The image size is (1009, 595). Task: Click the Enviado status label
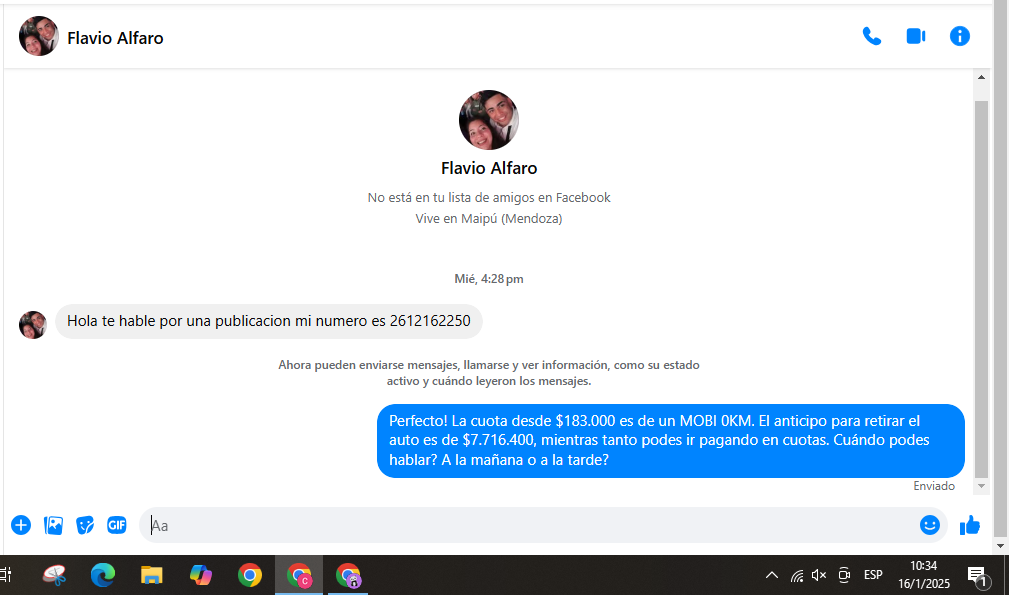coord(934,486)
